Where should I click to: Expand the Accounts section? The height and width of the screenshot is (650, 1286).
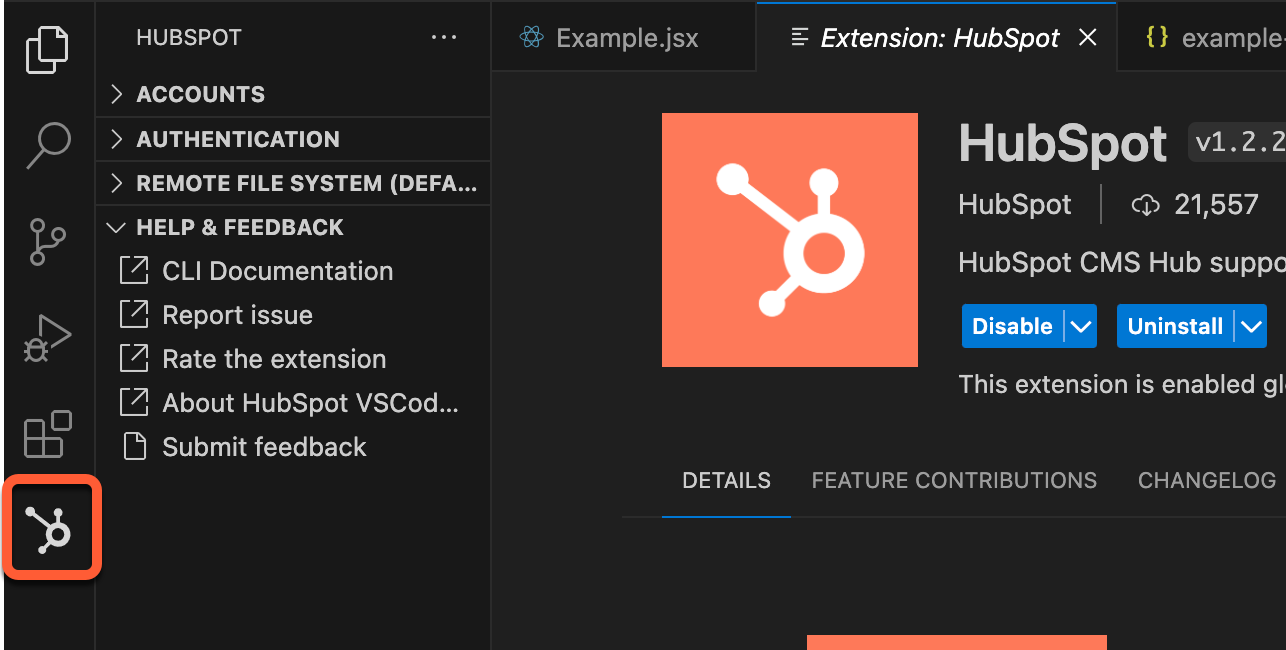pyautogui.click(x=293, y=94)
